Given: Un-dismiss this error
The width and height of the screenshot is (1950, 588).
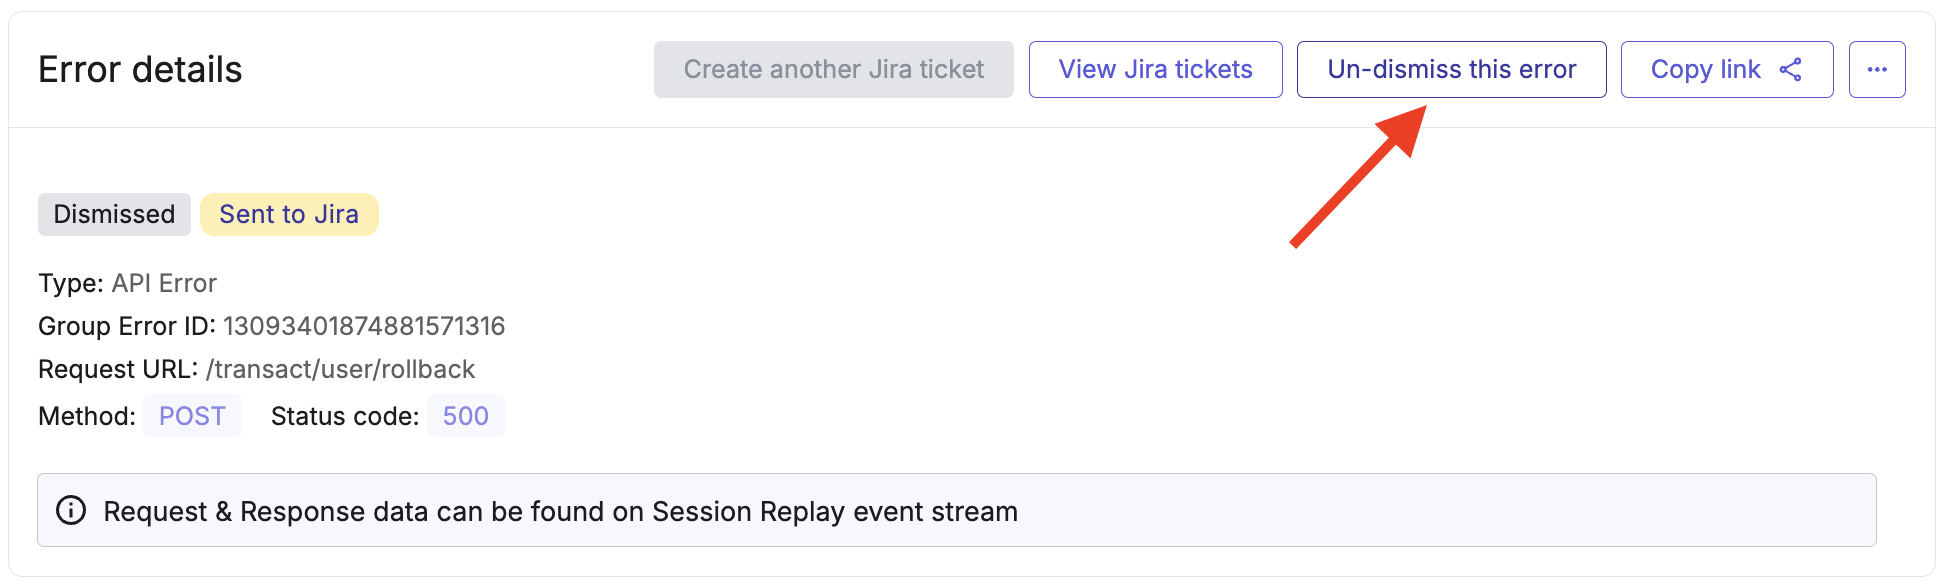Looking at the screenshot, I should point(1451,69).
